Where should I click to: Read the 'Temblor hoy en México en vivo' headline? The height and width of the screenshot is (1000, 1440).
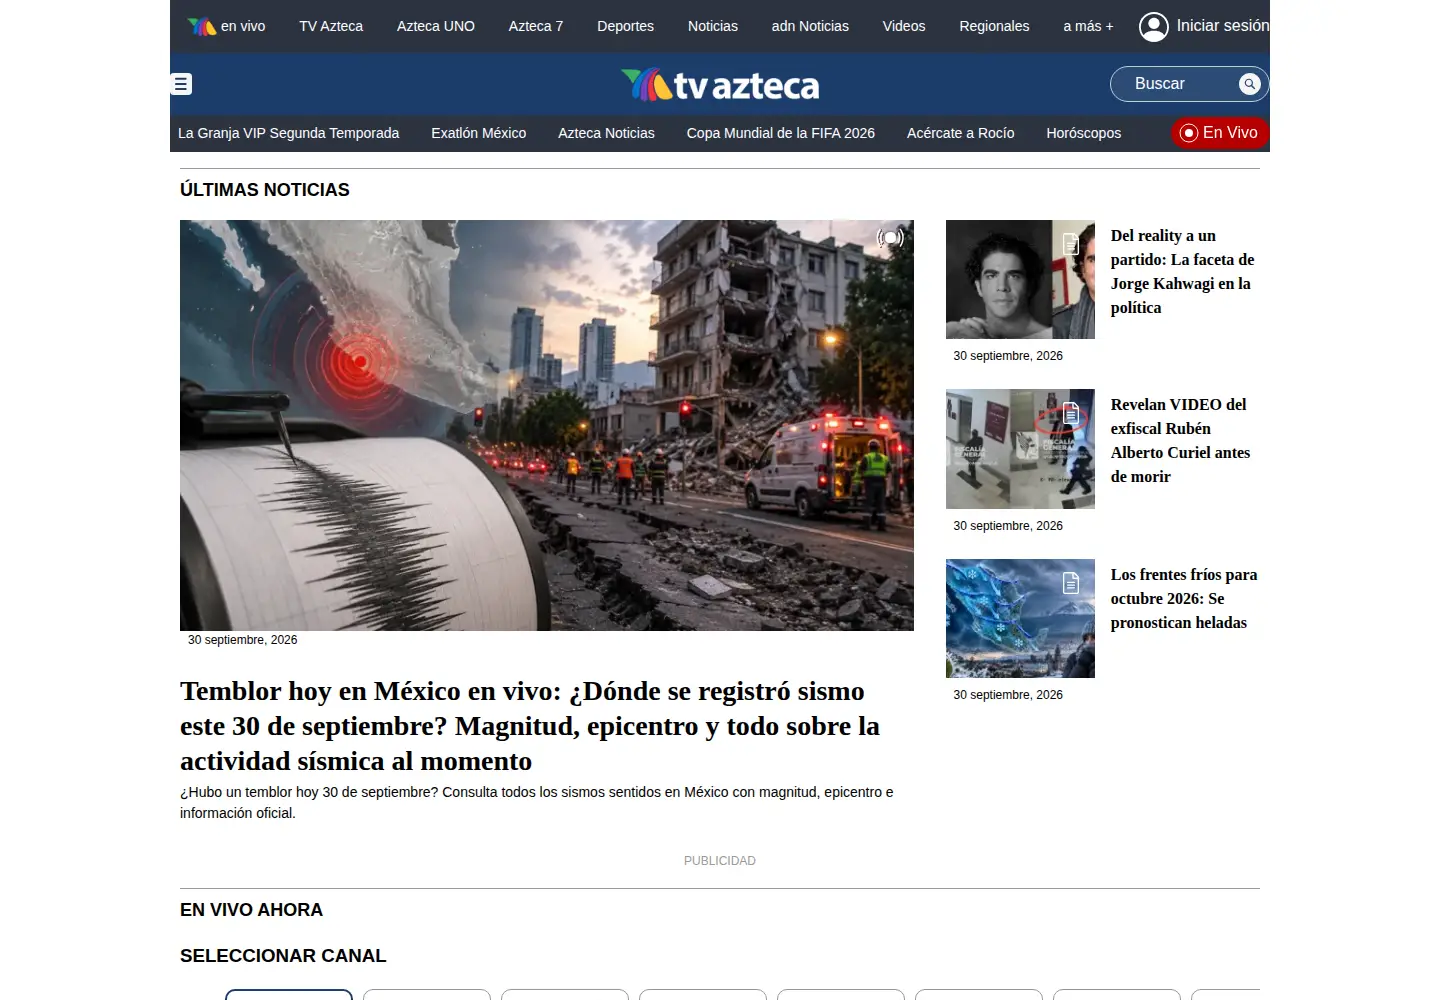click(530, 726)
